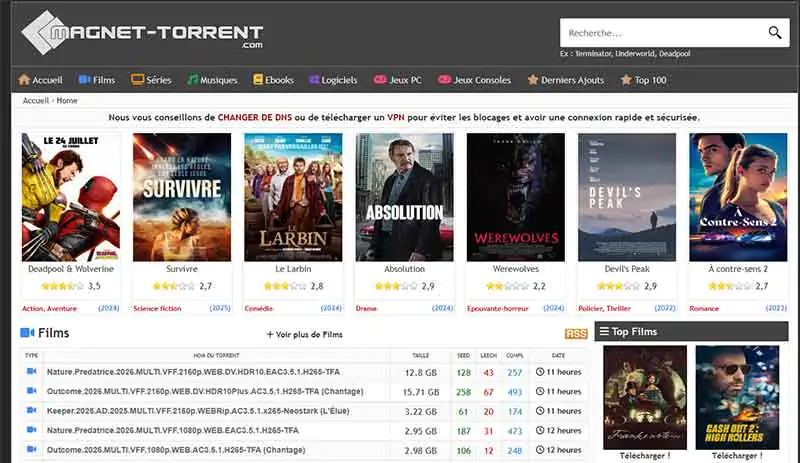Click clock icon in Keeper.2025 row
The width and height of the screenshot is (800, 463).
point(540,411)
